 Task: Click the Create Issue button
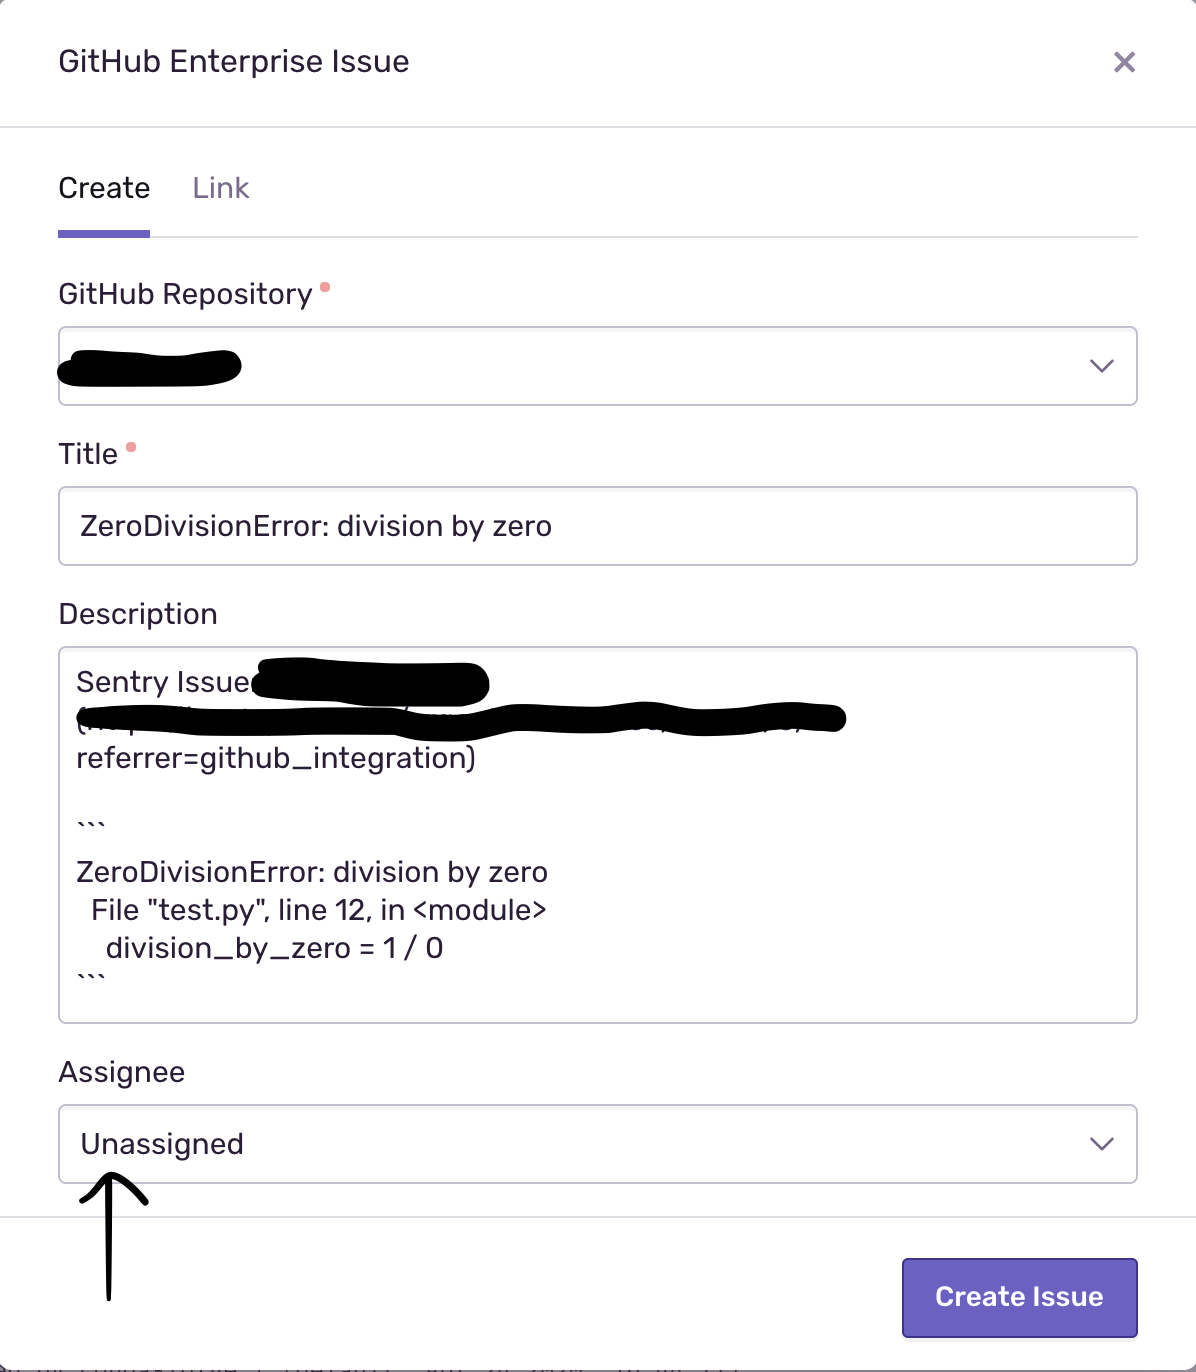(x=1018, y=1297)
